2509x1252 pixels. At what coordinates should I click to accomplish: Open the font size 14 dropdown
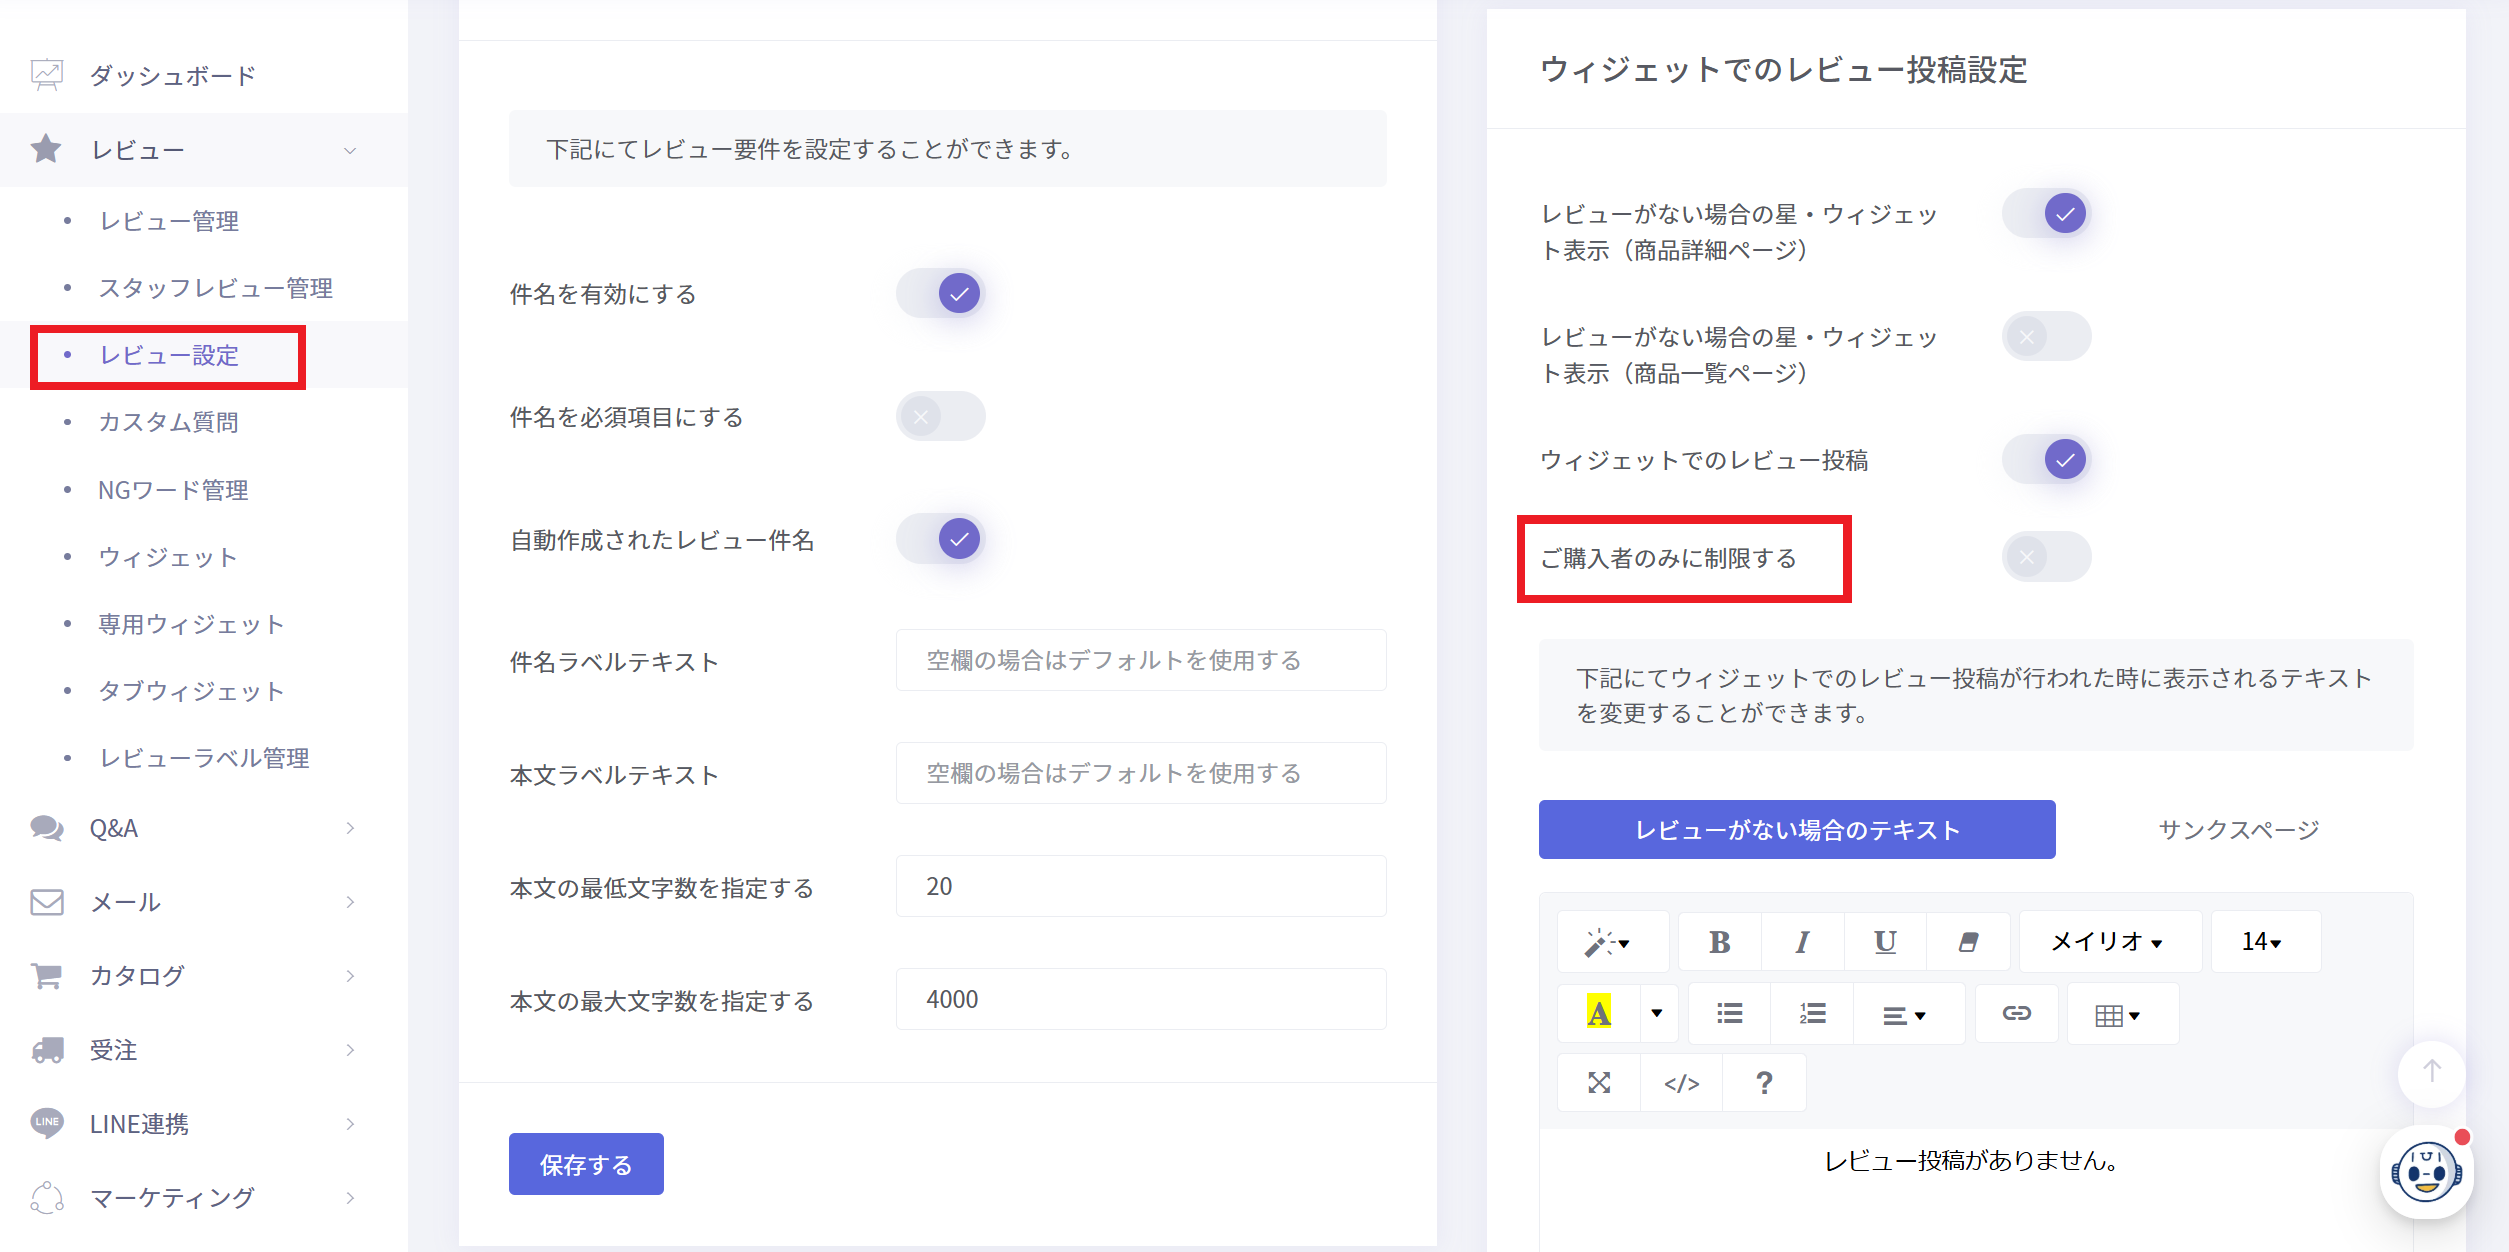pos(2262,942)
